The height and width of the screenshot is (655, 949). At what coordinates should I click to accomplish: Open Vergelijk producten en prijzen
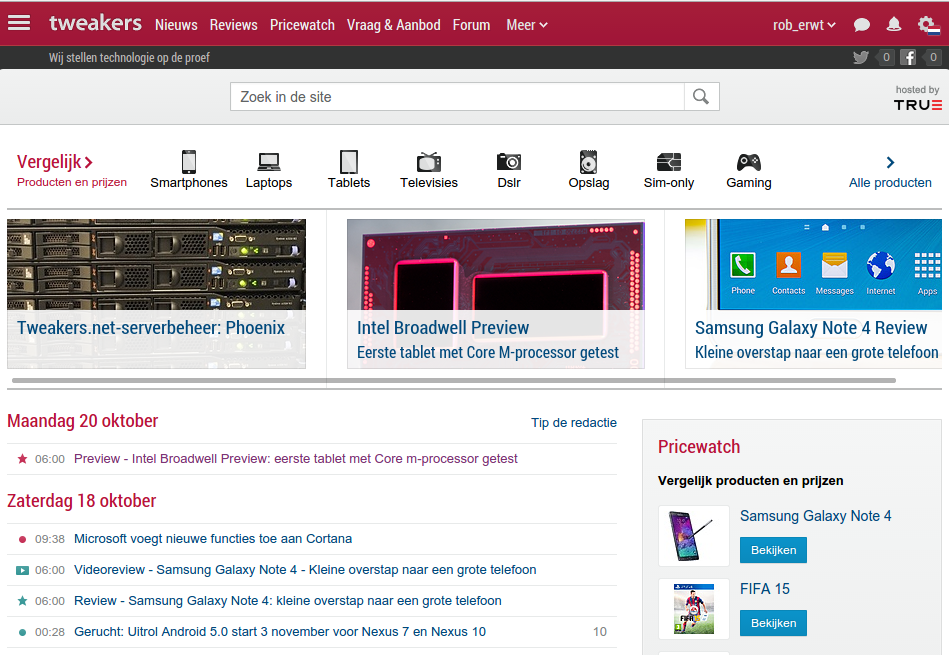pyautogui.click(x=71, y=170)
